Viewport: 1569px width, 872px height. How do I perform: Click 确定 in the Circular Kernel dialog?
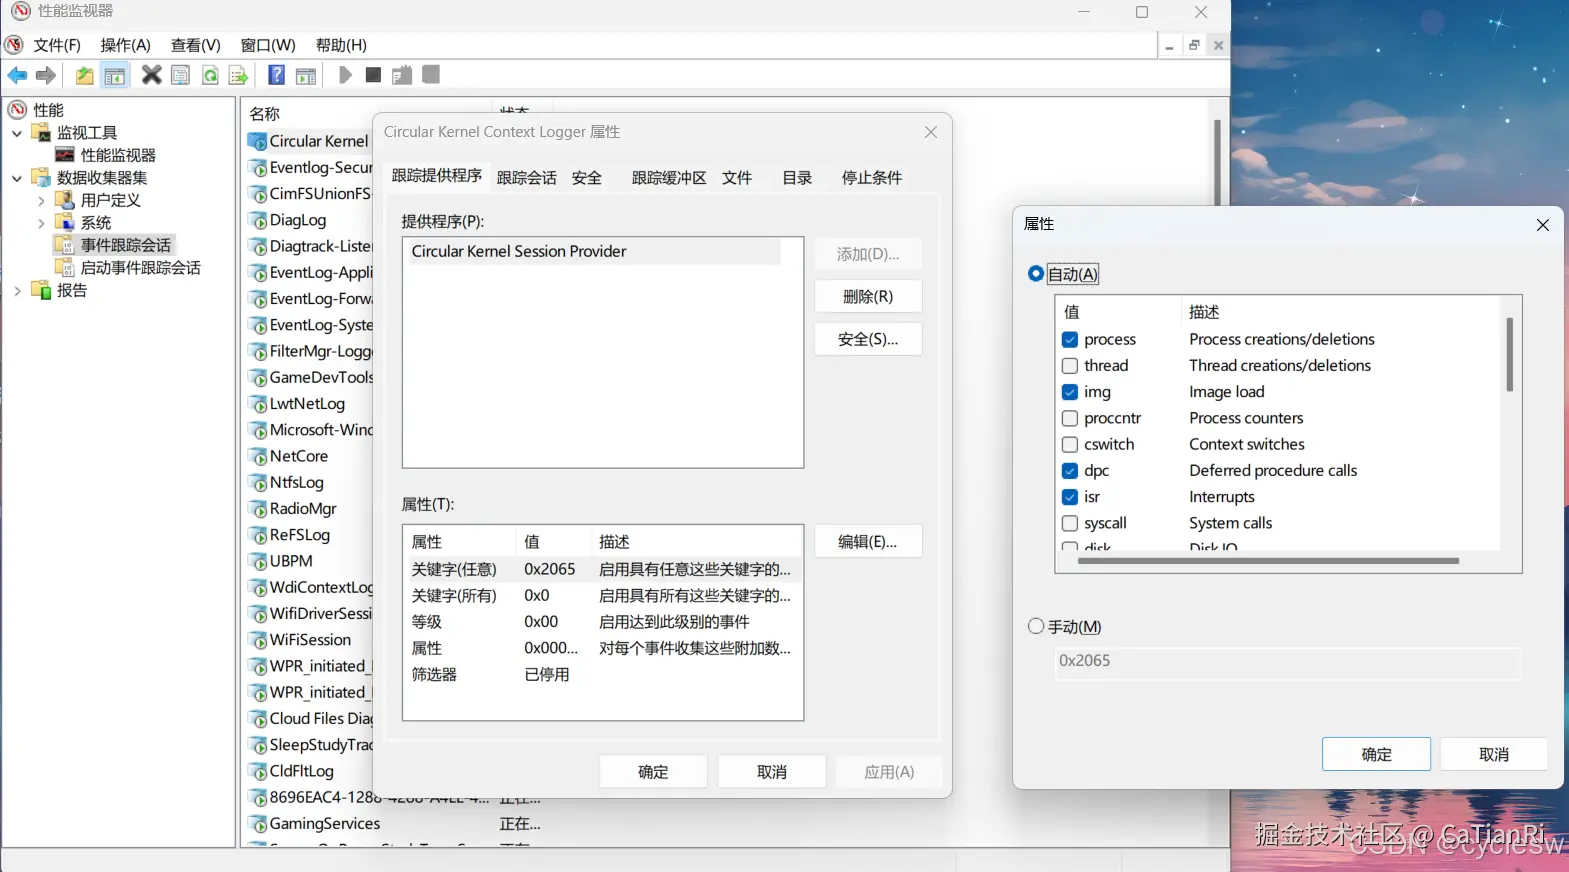pos(653,772)
